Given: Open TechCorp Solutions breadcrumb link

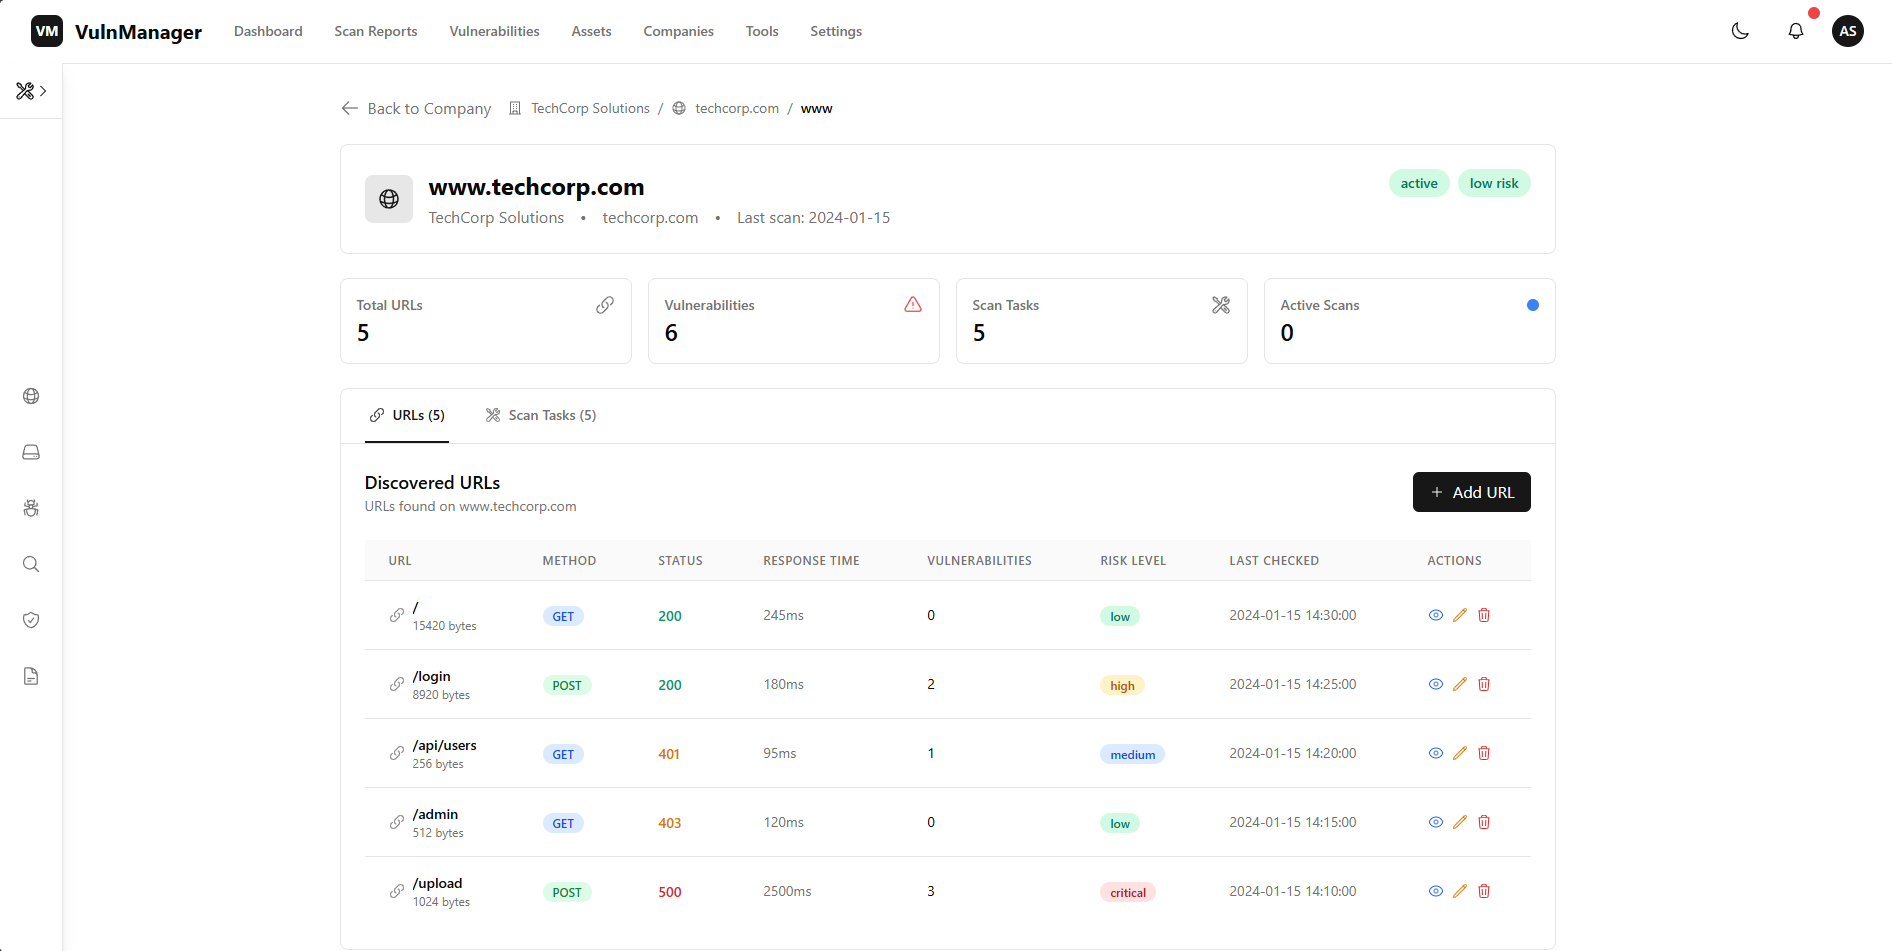Looking at the screenshot, I should coord(590,108).
